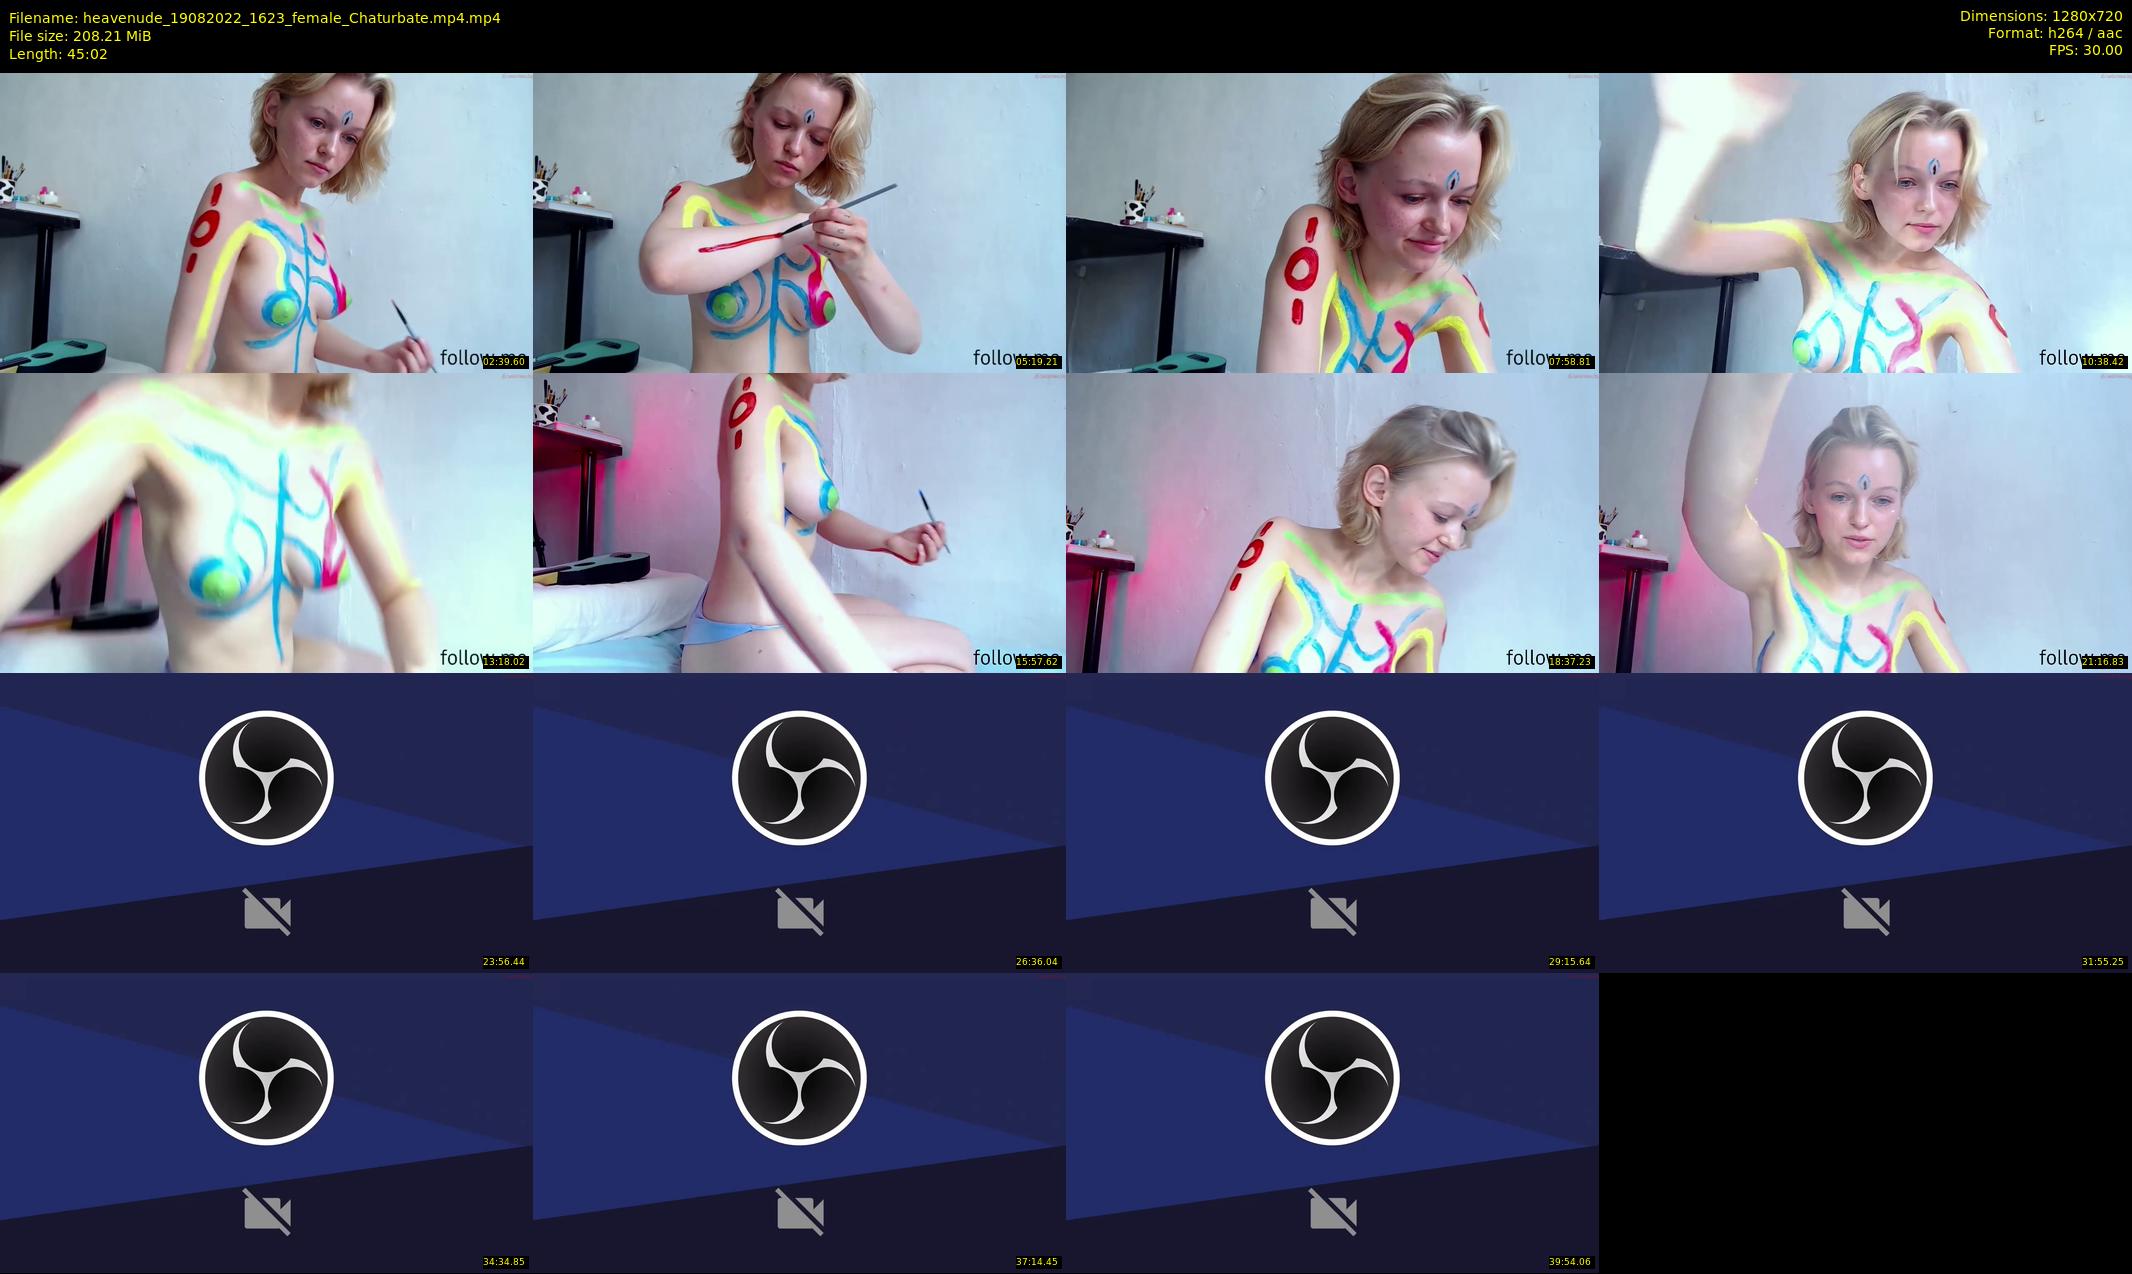The width and height of the screenshot is (2132, 1274).
Task: Click the filename text in the header
Action: [255, 18]
